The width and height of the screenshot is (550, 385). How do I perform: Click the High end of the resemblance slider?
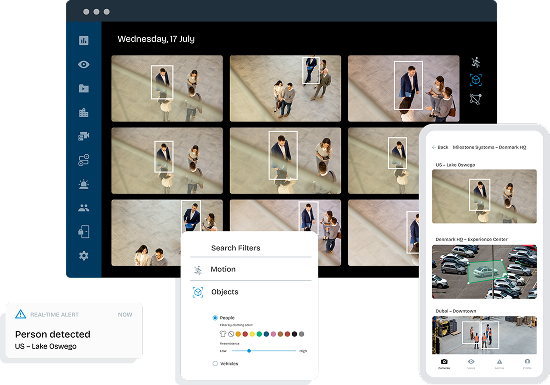click(x=303, y=351)
